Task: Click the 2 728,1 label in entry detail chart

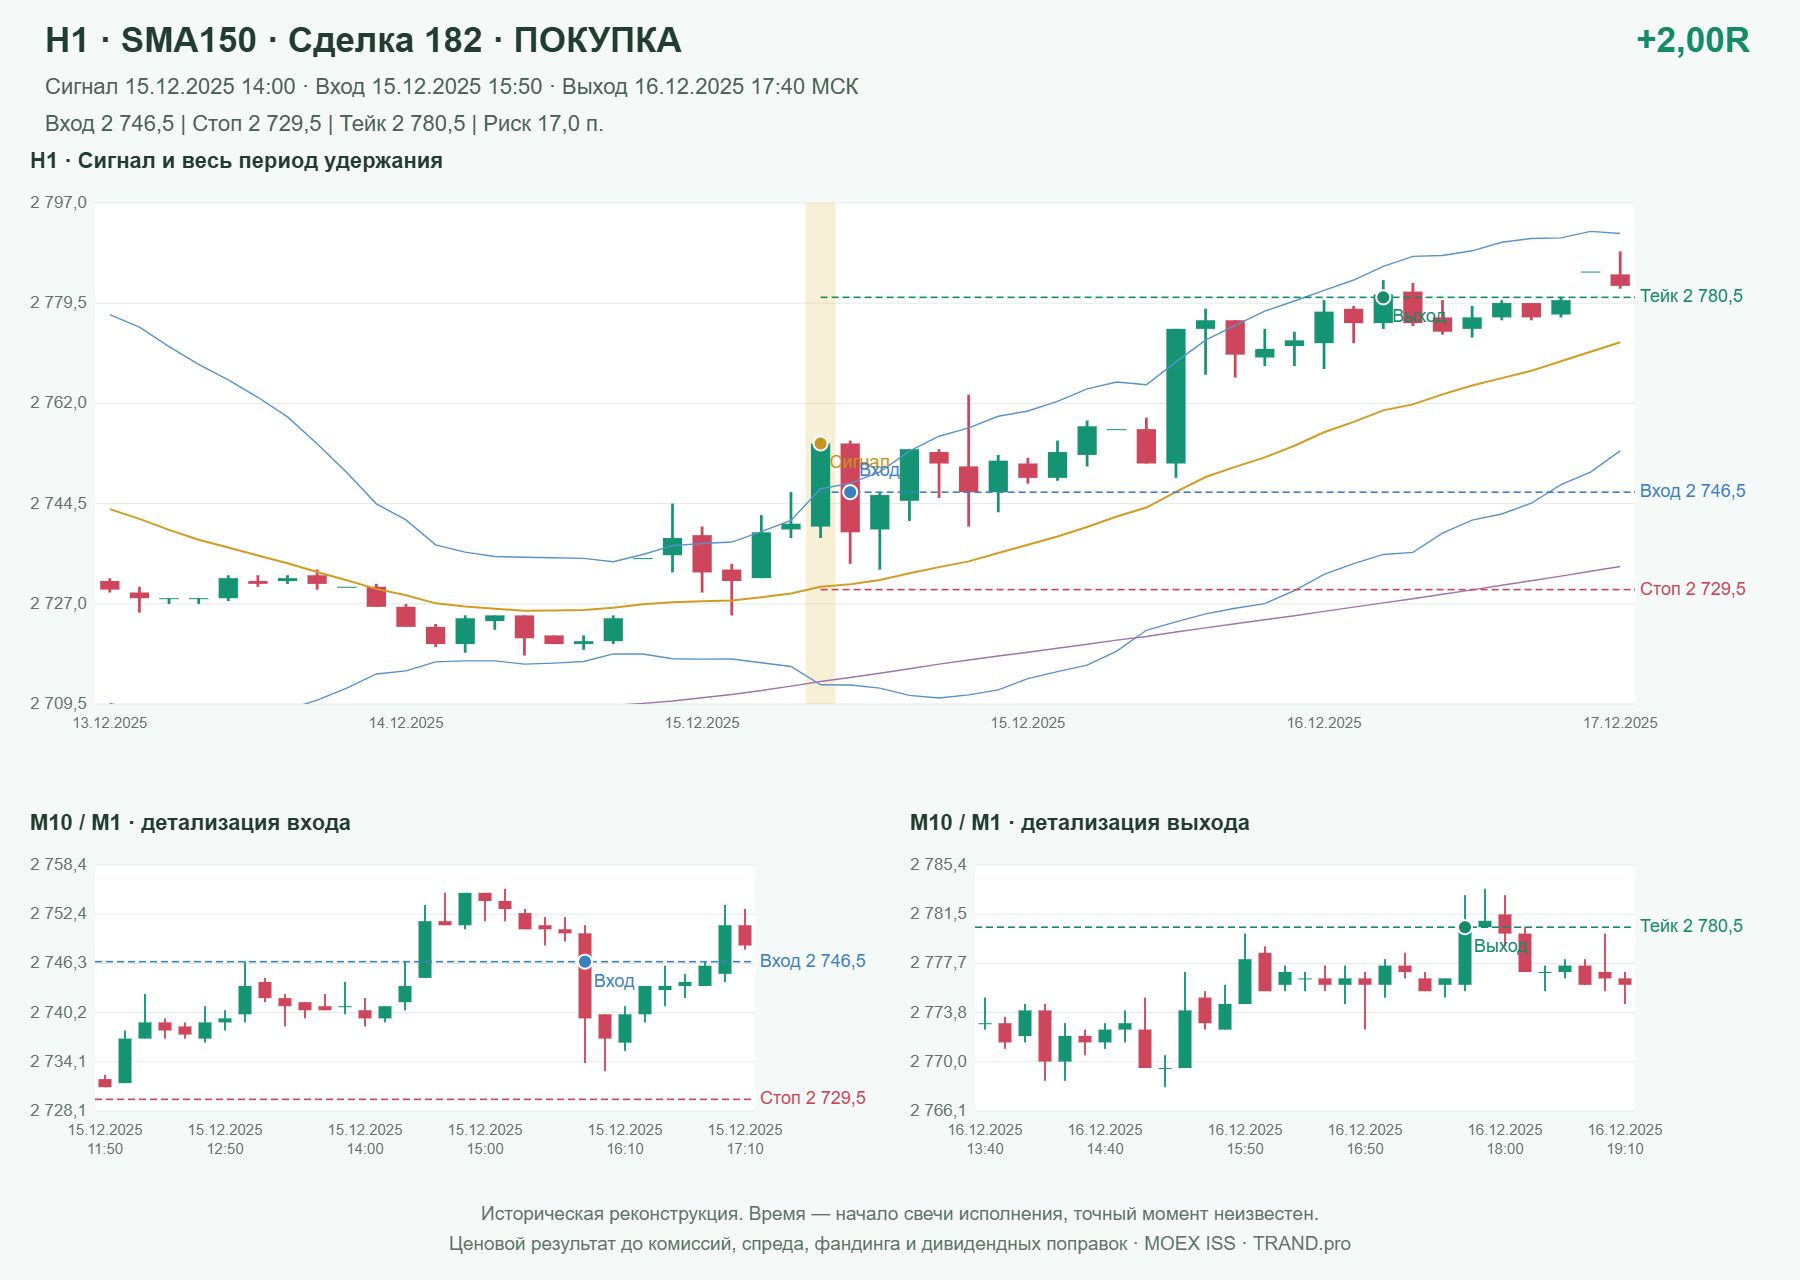Action: click(x=58, y=1111)
